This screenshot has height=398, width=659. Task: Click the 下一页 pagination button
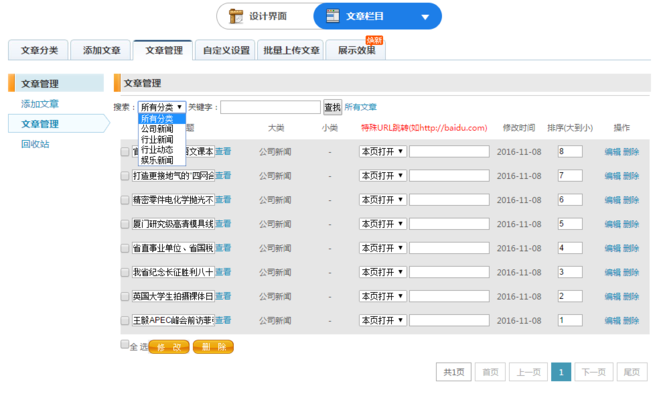tap(594, 372)
